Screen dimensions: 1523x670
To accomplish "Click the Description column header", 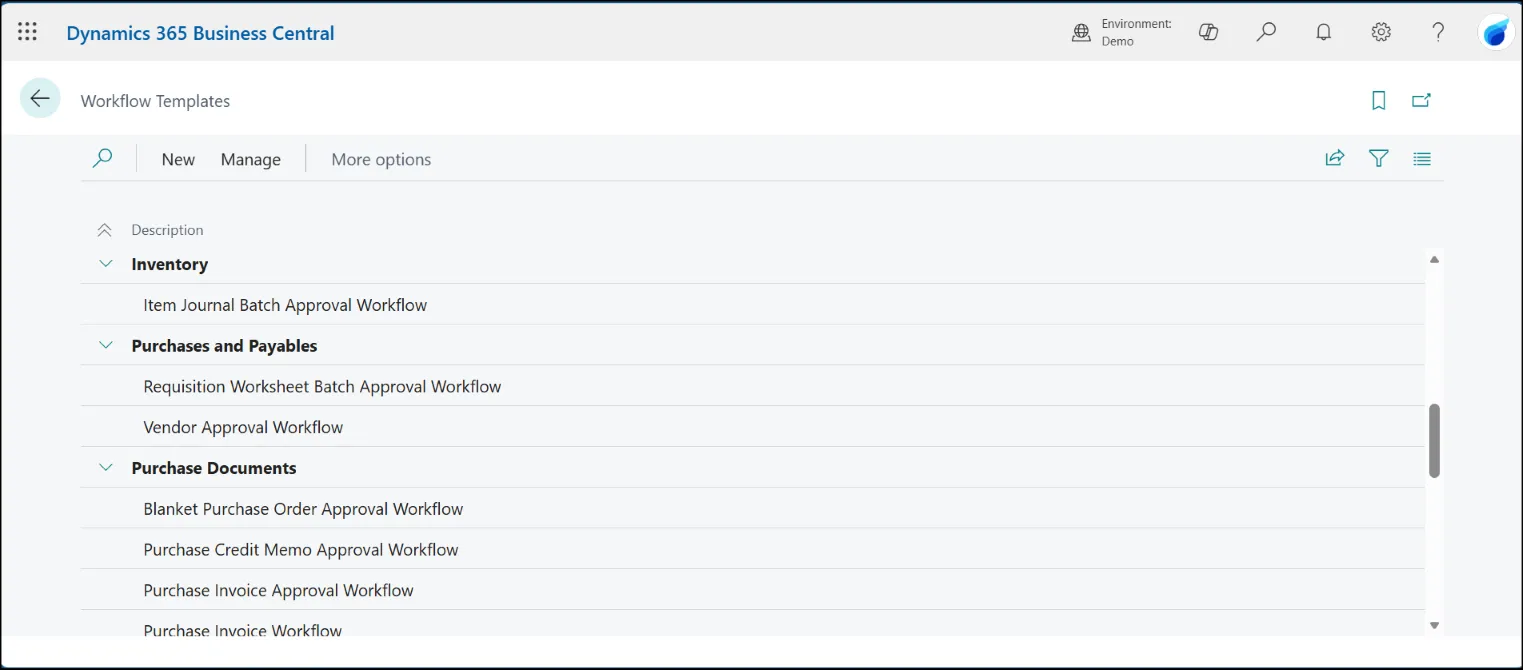I will [x=167, y=230].
